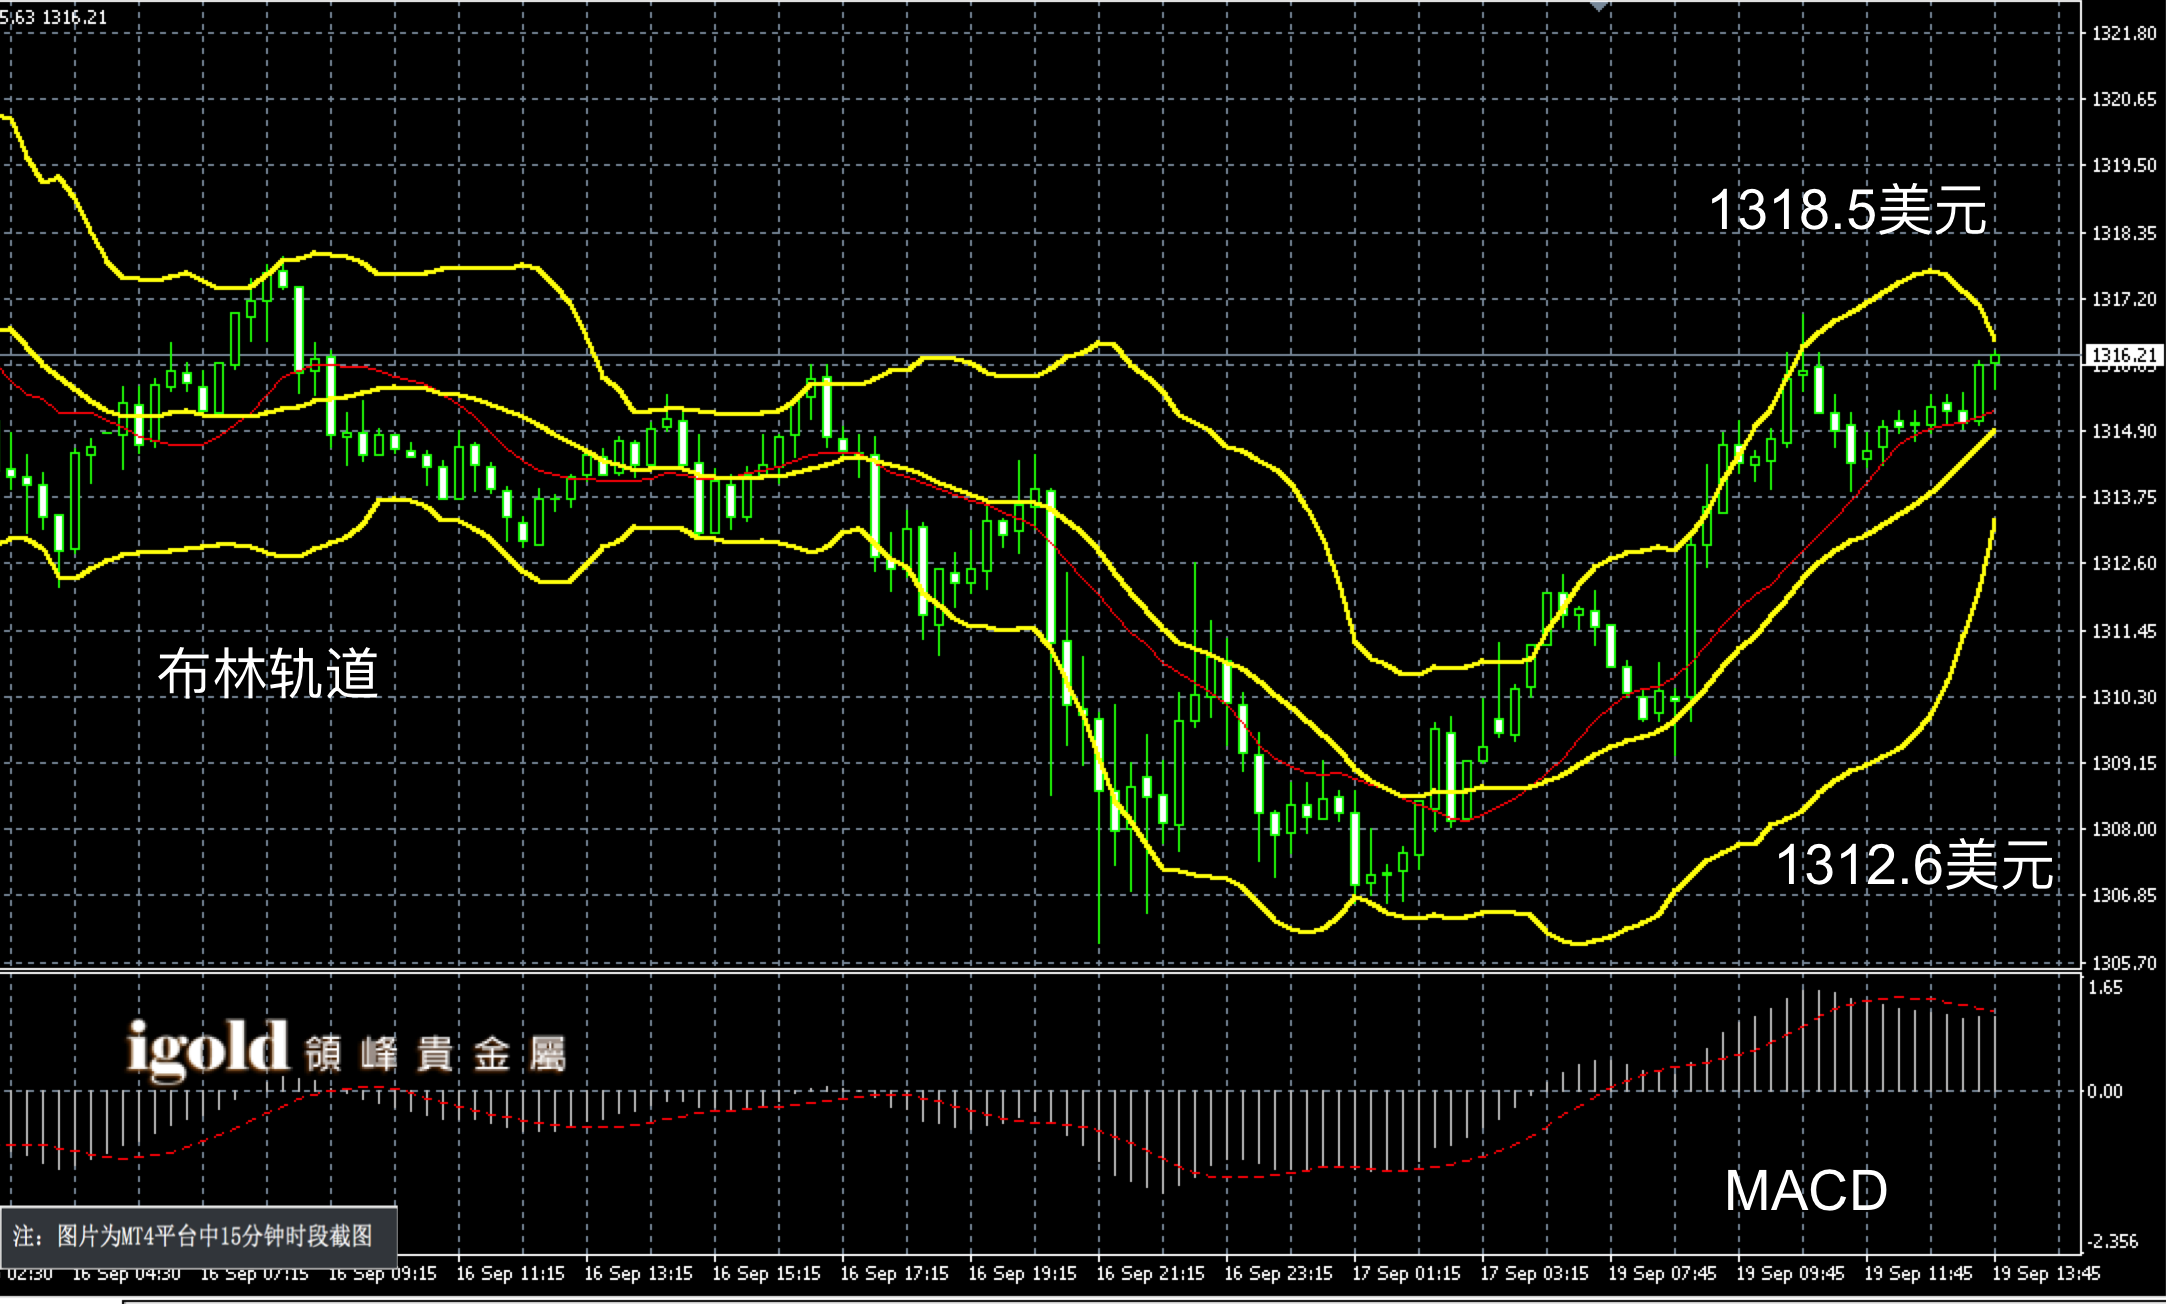
Task: Click the 1312.6美元 annotation label
Action: pos(1914,865)
